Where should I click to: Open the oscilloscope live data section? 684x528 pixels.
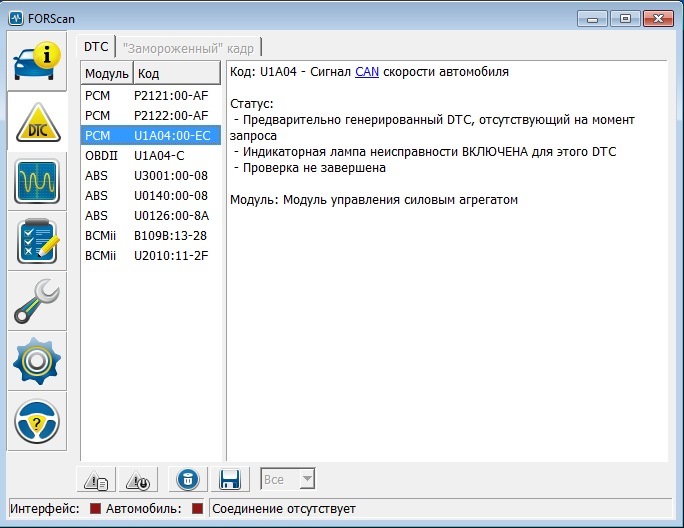click(37, 181)
